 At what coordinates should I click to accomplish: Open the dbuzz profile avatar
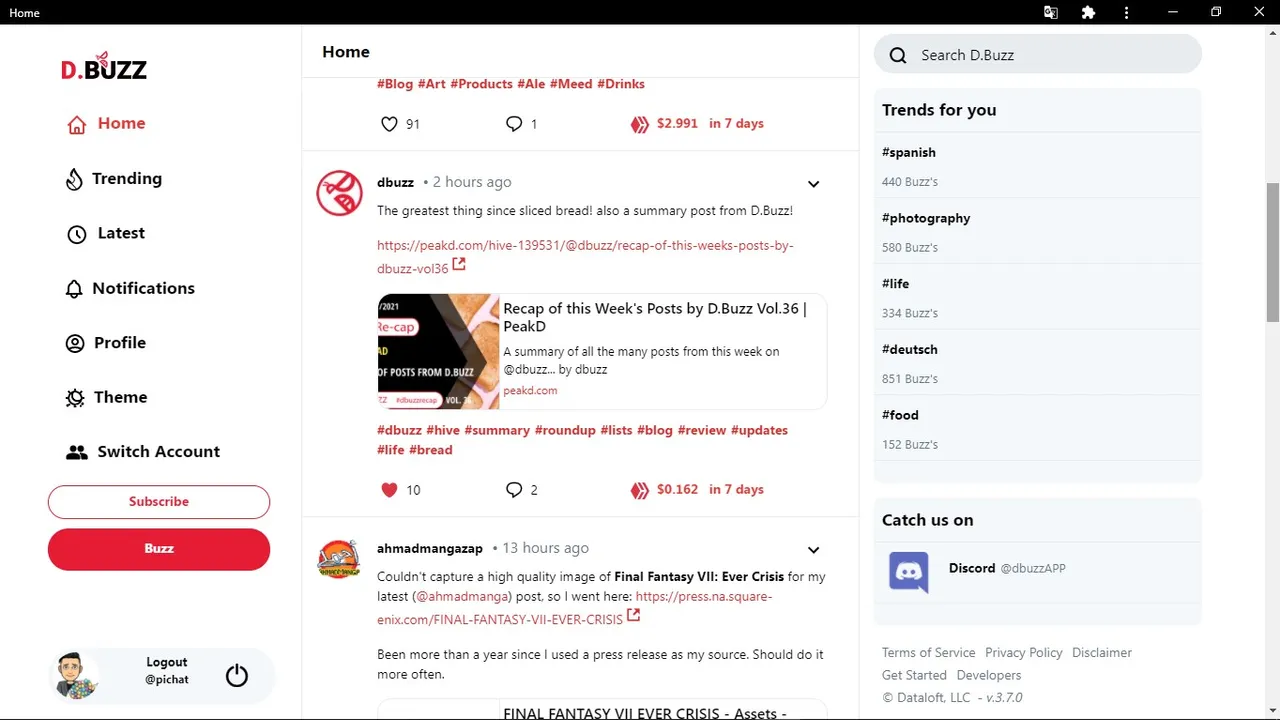[340, 193]
